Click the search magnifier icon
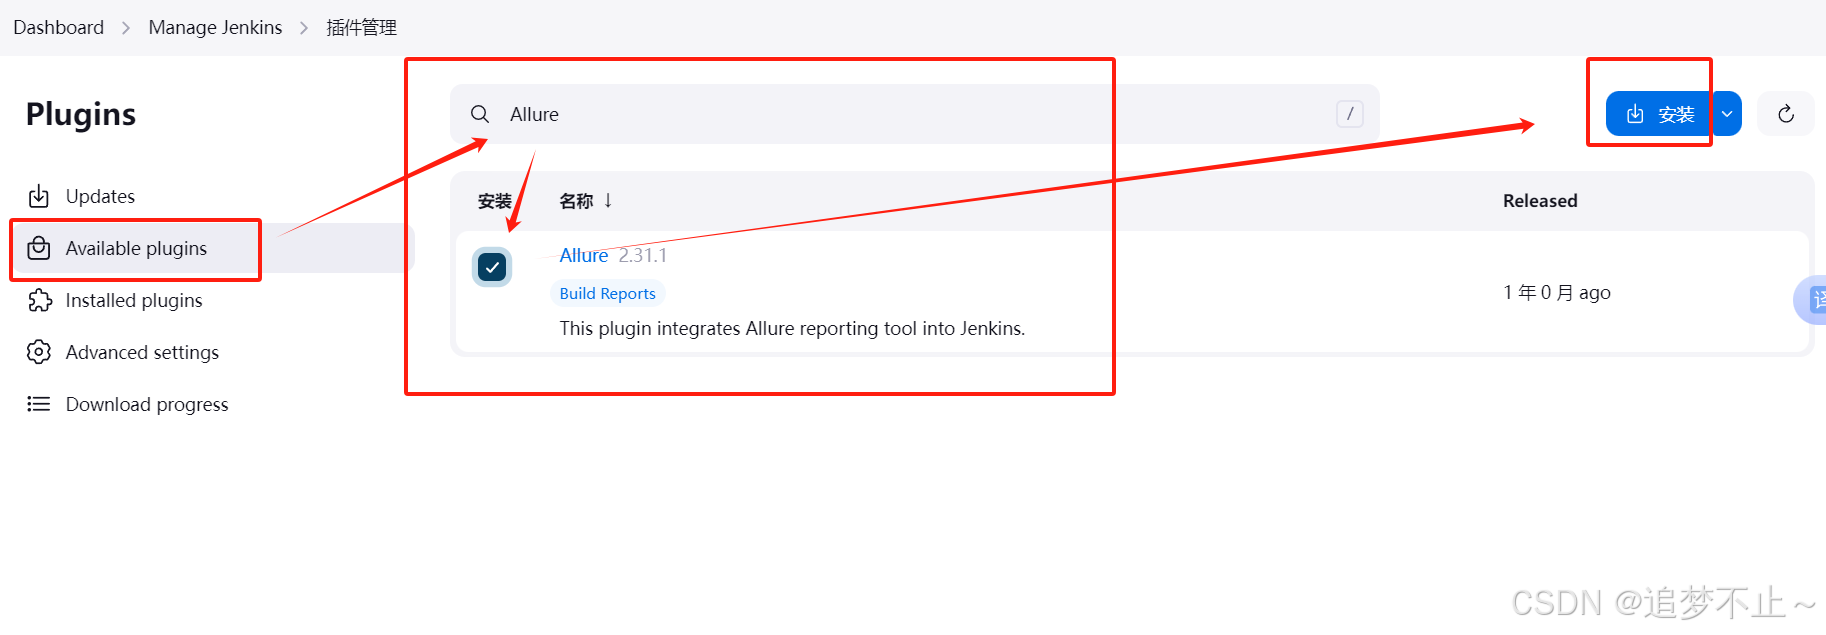Screen dimensions: 1826x635 pyautogui.click(x=480, y=114)
